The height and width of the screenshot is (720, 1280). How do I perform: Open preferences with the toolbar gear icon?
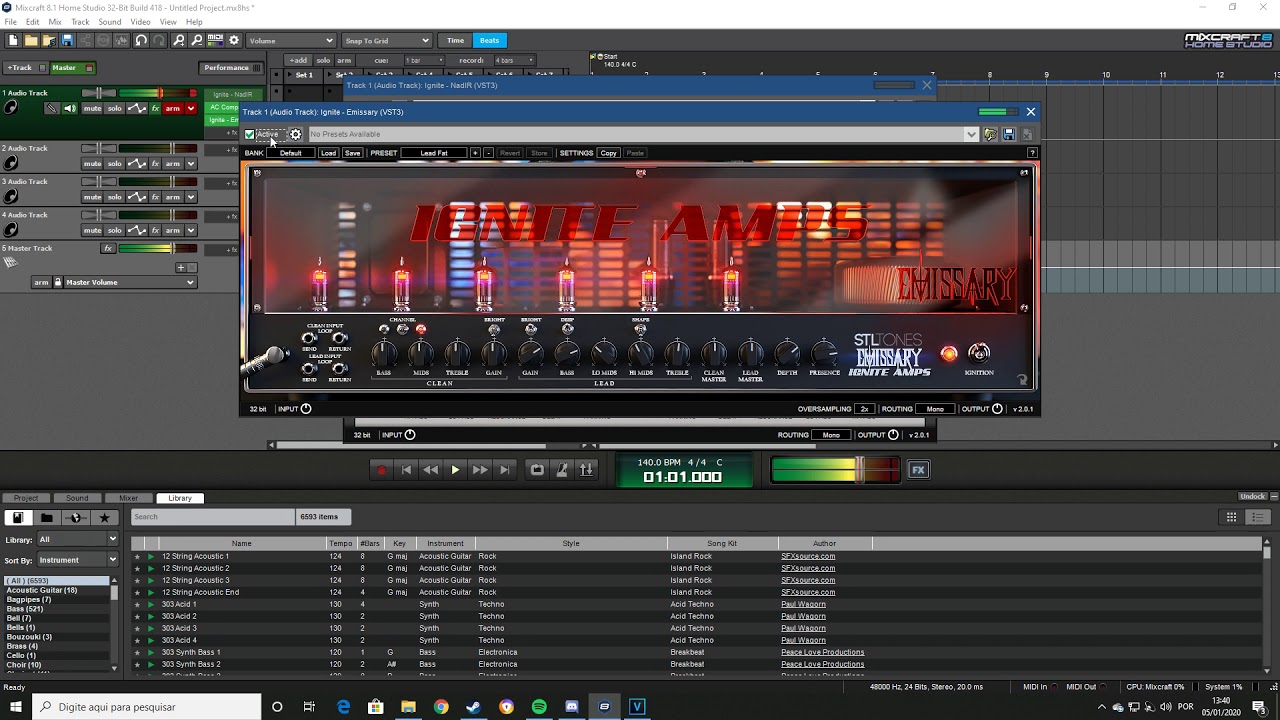click(x=234, y=40)
